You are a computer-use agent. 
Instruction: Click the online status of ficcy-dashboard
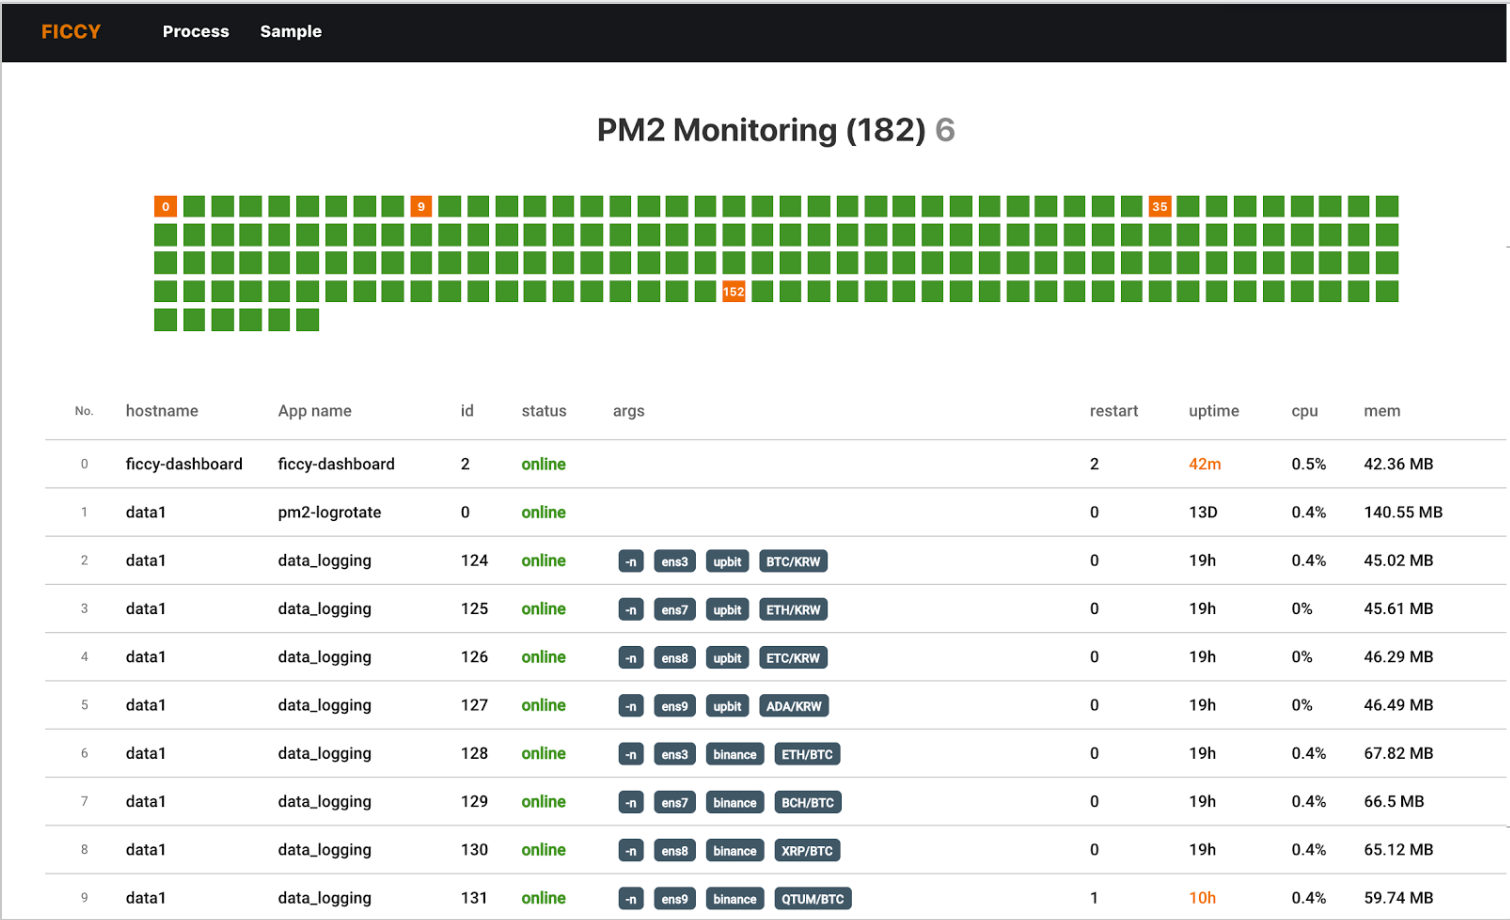point(543,464)
